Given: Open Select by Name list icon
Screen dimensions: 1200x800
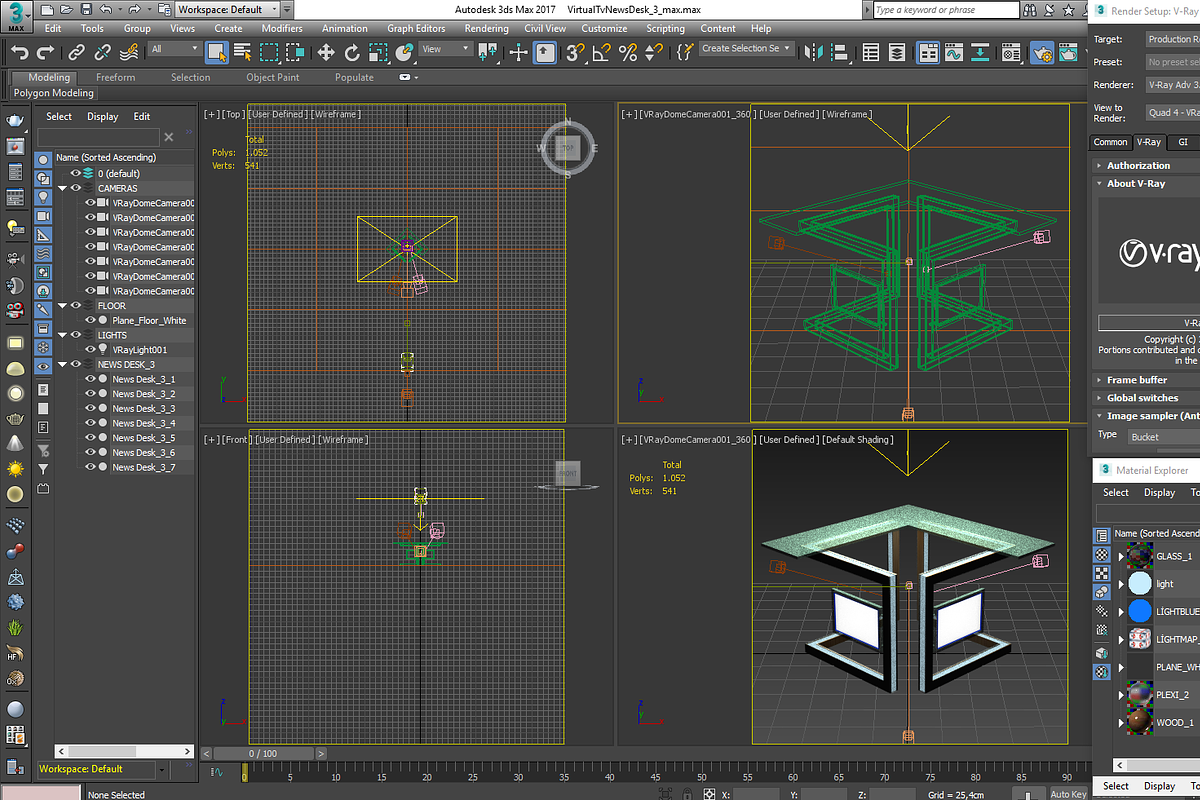Looking at the screenshot, I should tap(243, 52).
